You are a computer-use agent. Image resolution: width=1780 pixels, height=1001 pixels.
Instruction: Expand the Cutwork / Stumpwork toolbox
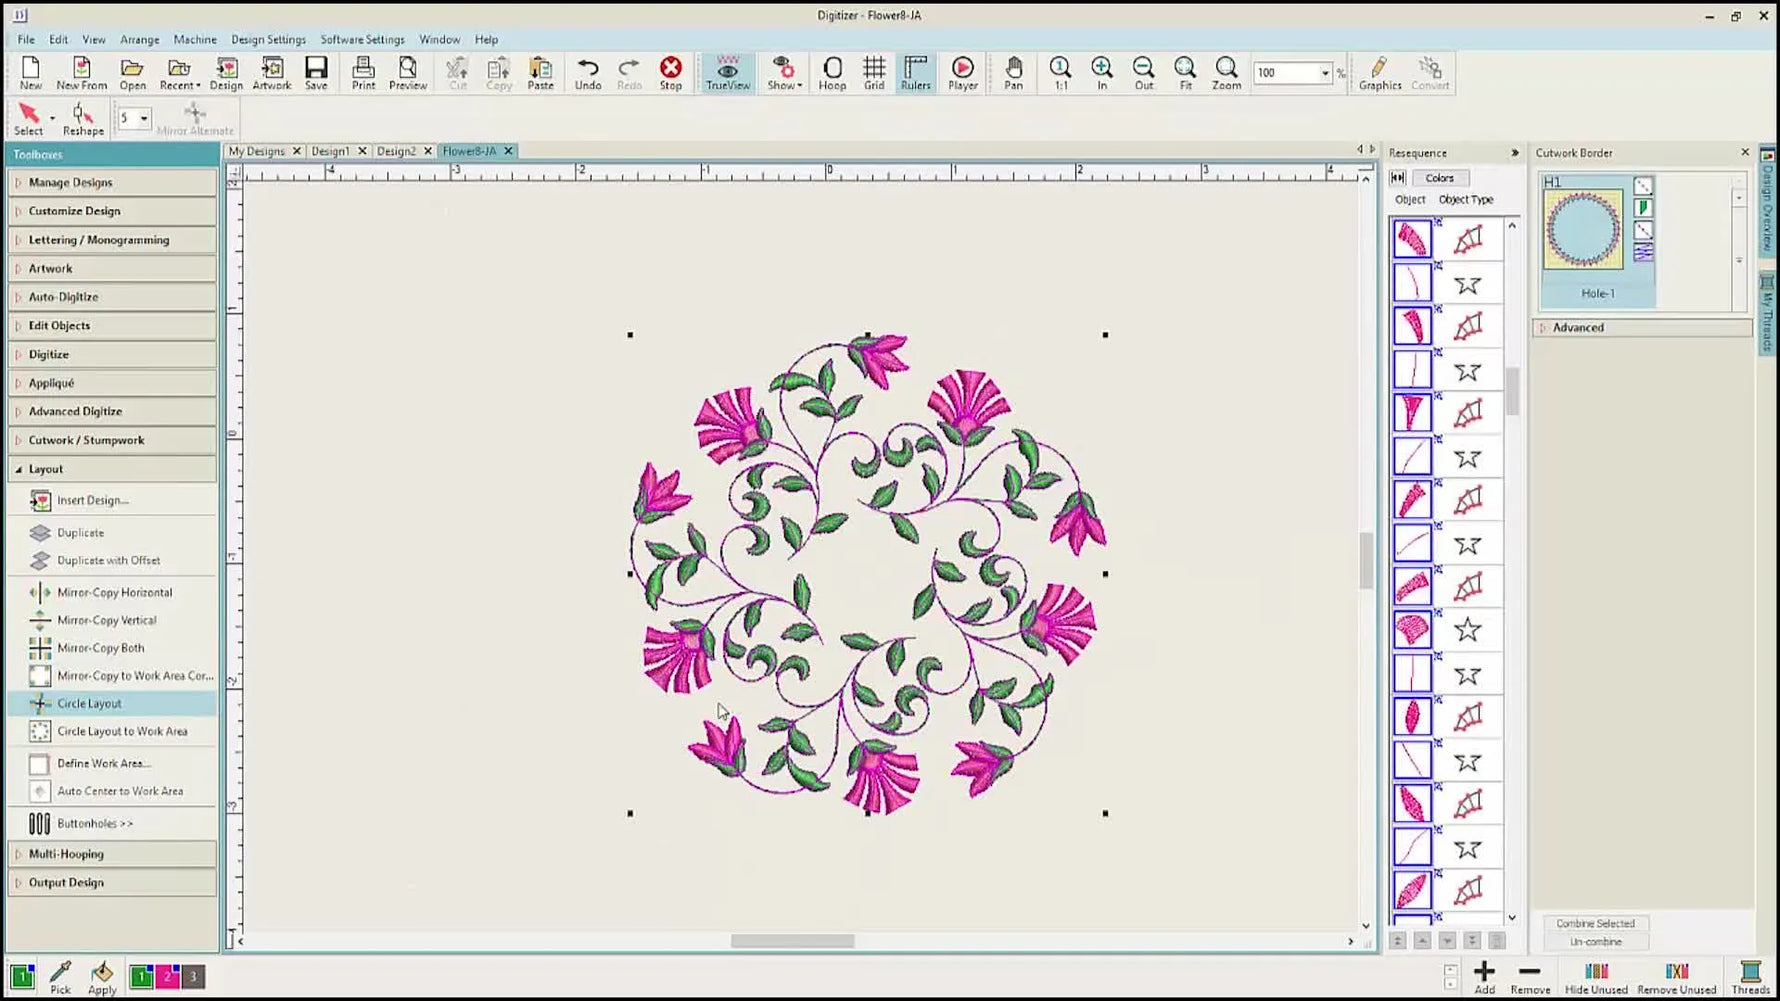[112, 440]
